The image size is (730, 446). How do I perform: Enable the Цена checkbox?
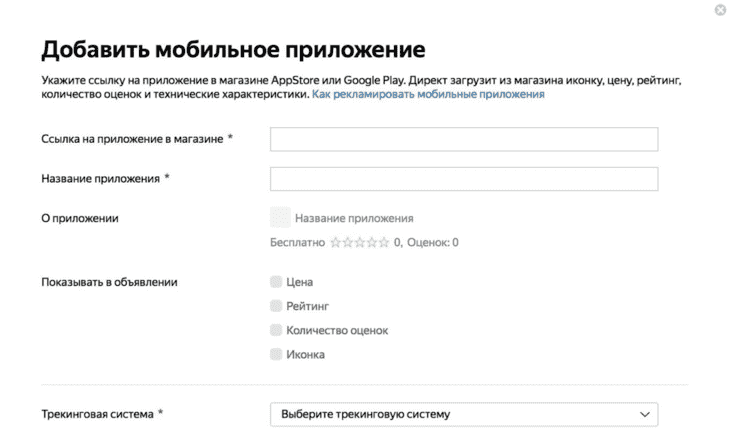[276, 282]
